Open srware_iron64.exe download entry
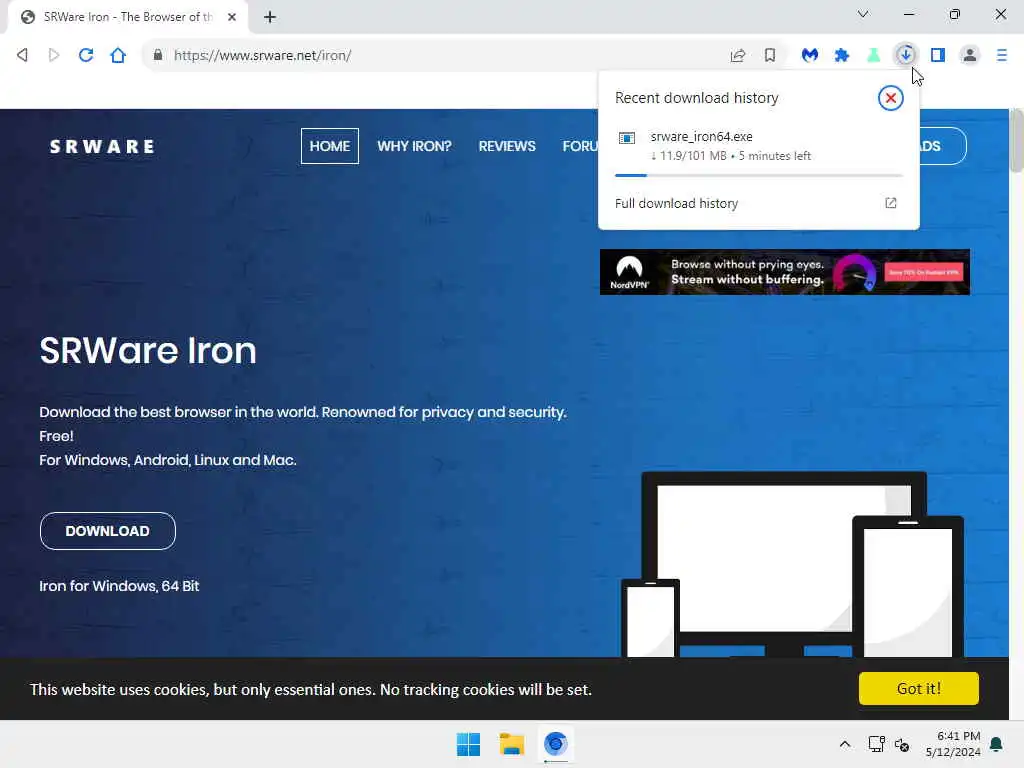This screenshot has width=1024, height=768. click(x=758, y=146)
